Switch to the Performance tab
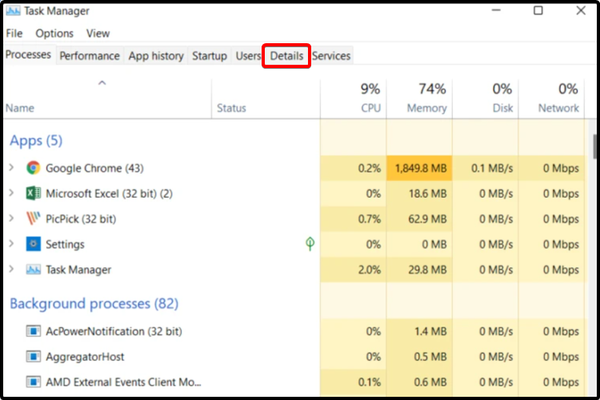The height and width of the screenshot is (400, 600). click(89, 56)
